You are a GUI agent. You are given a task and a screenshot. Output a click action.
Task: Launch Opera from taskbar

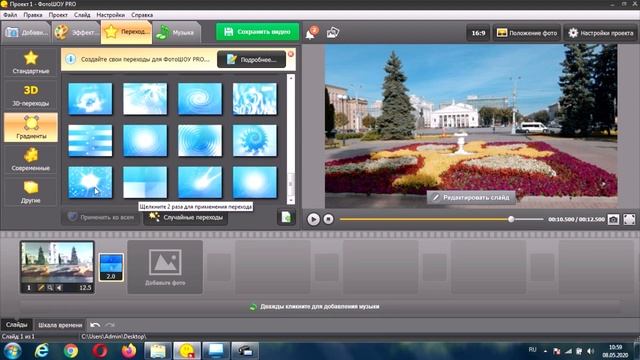pyautogui.click(x=100, y=351)
